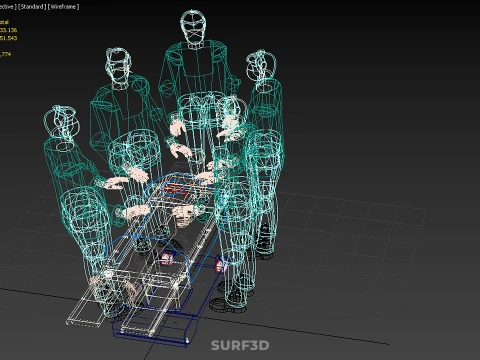The width and height of the screenshot is (480, 360).
Task: Open the Wireframe shading menu label
Action: [63, 7]
